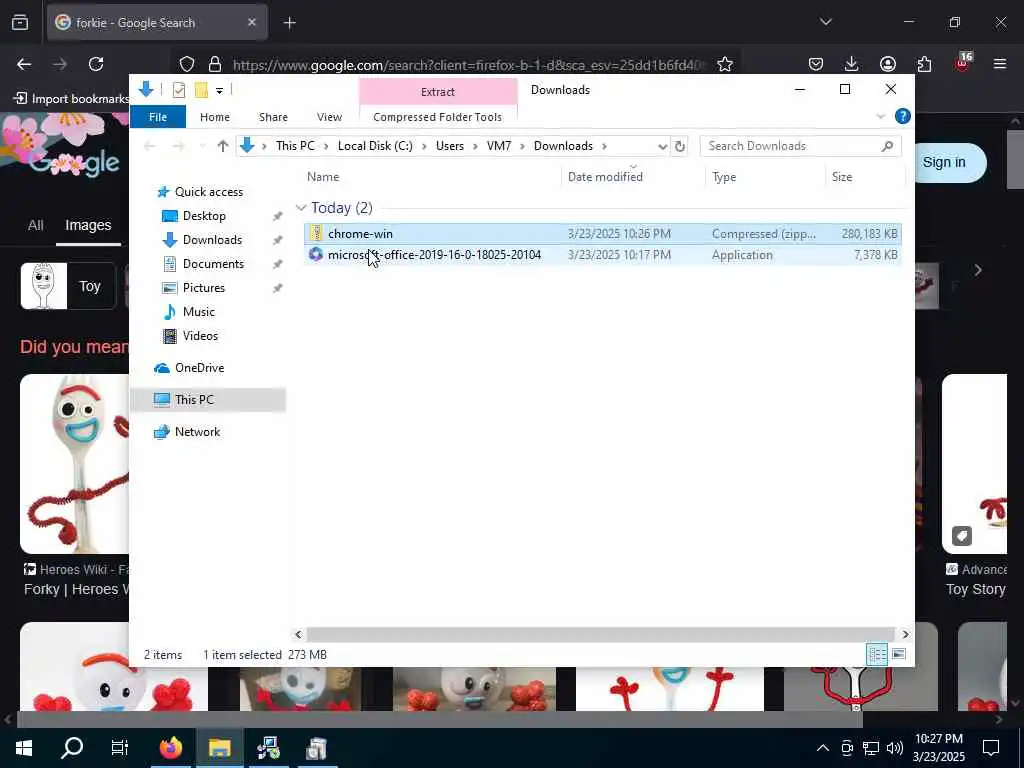Open Windows taskbar Search
Viewport: 1024px width, 768px height.
tap(72, 748)
